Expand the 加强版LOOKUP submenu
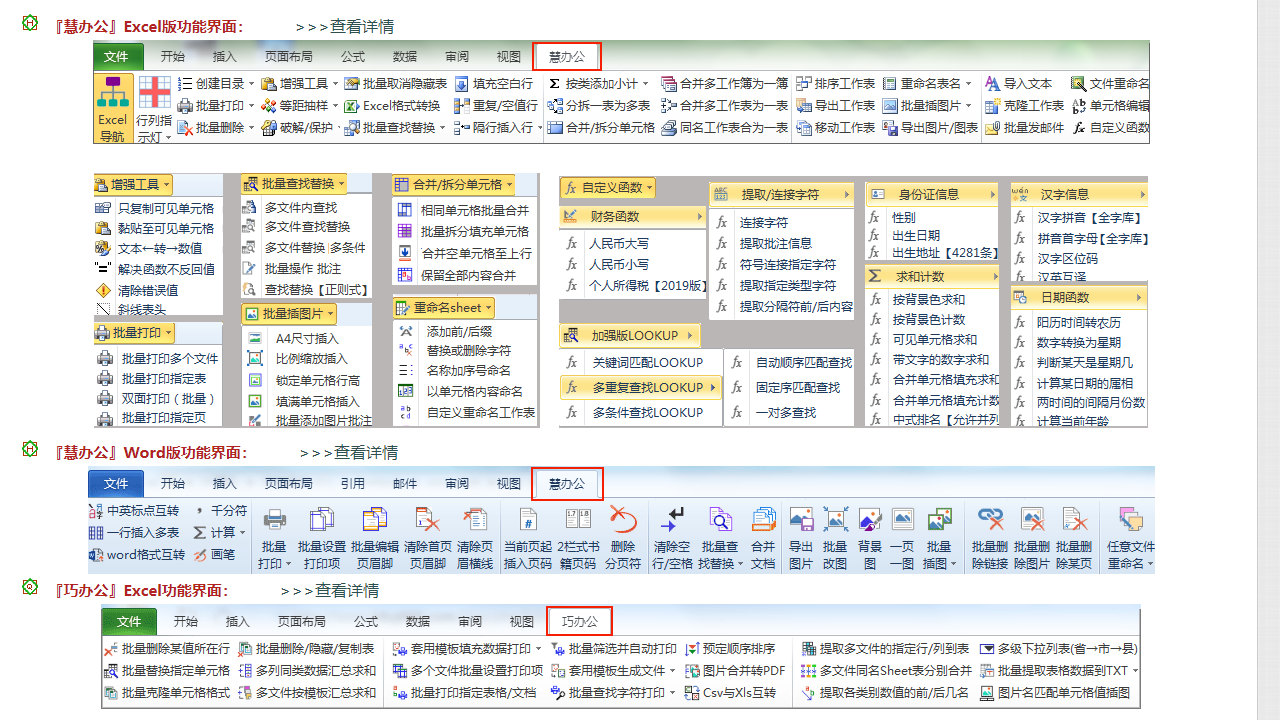Image resolution: width=1280 pixels, height=720 pixels. click(x=630, y=335)
